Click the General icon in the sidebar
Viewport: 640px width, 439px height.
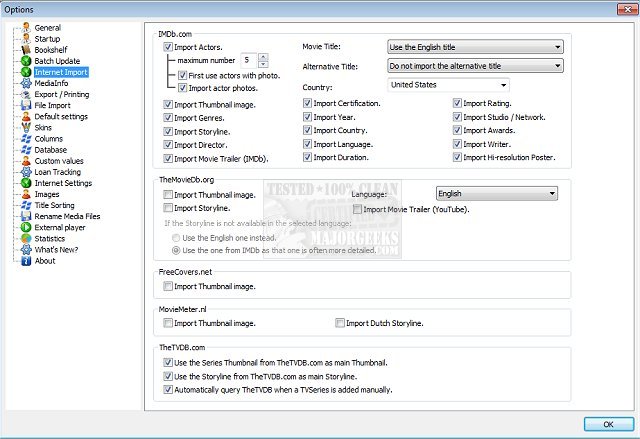point(26,28)
